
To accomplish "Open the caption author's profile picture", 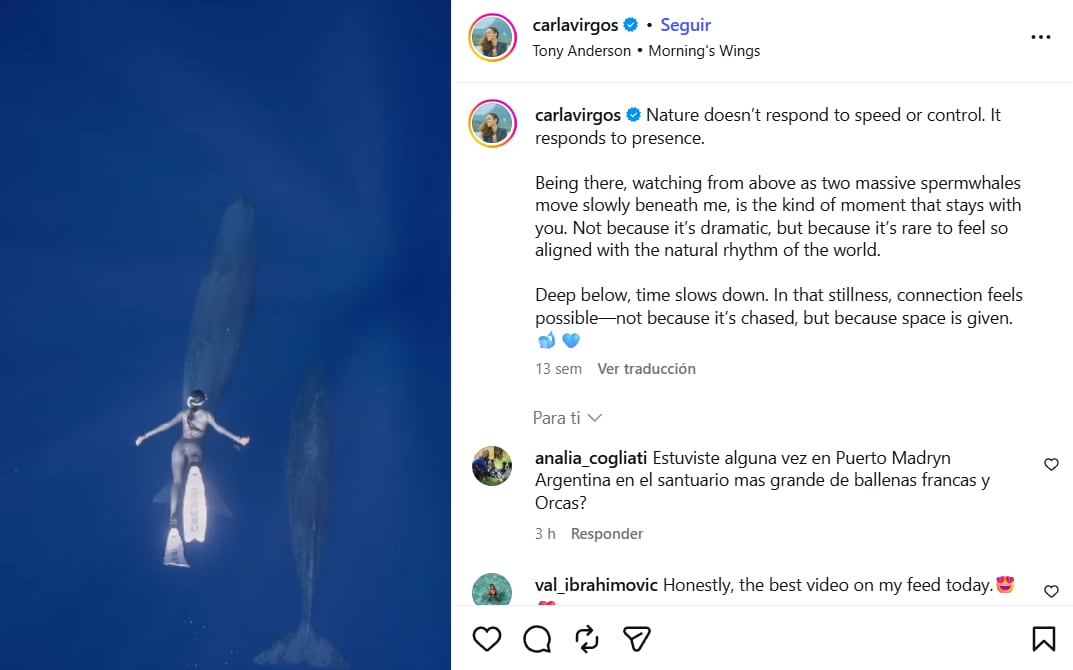I will pyautogui.click(x=492, y=124).
